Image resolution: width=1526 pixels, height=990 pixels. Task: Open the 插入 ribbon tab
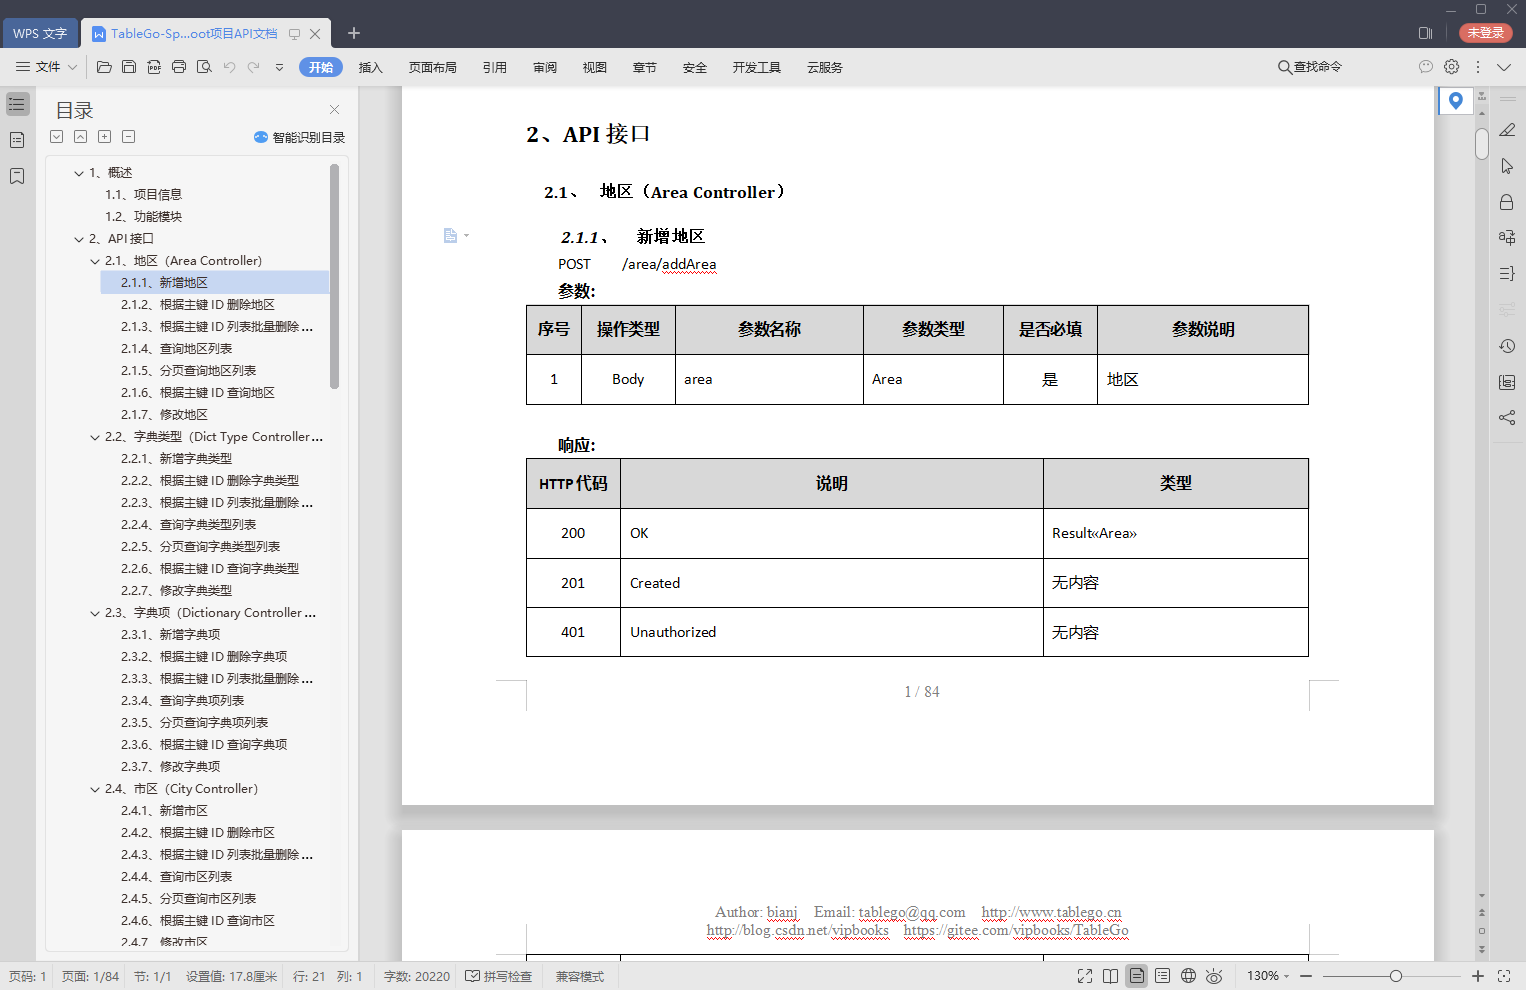(371, 67)
